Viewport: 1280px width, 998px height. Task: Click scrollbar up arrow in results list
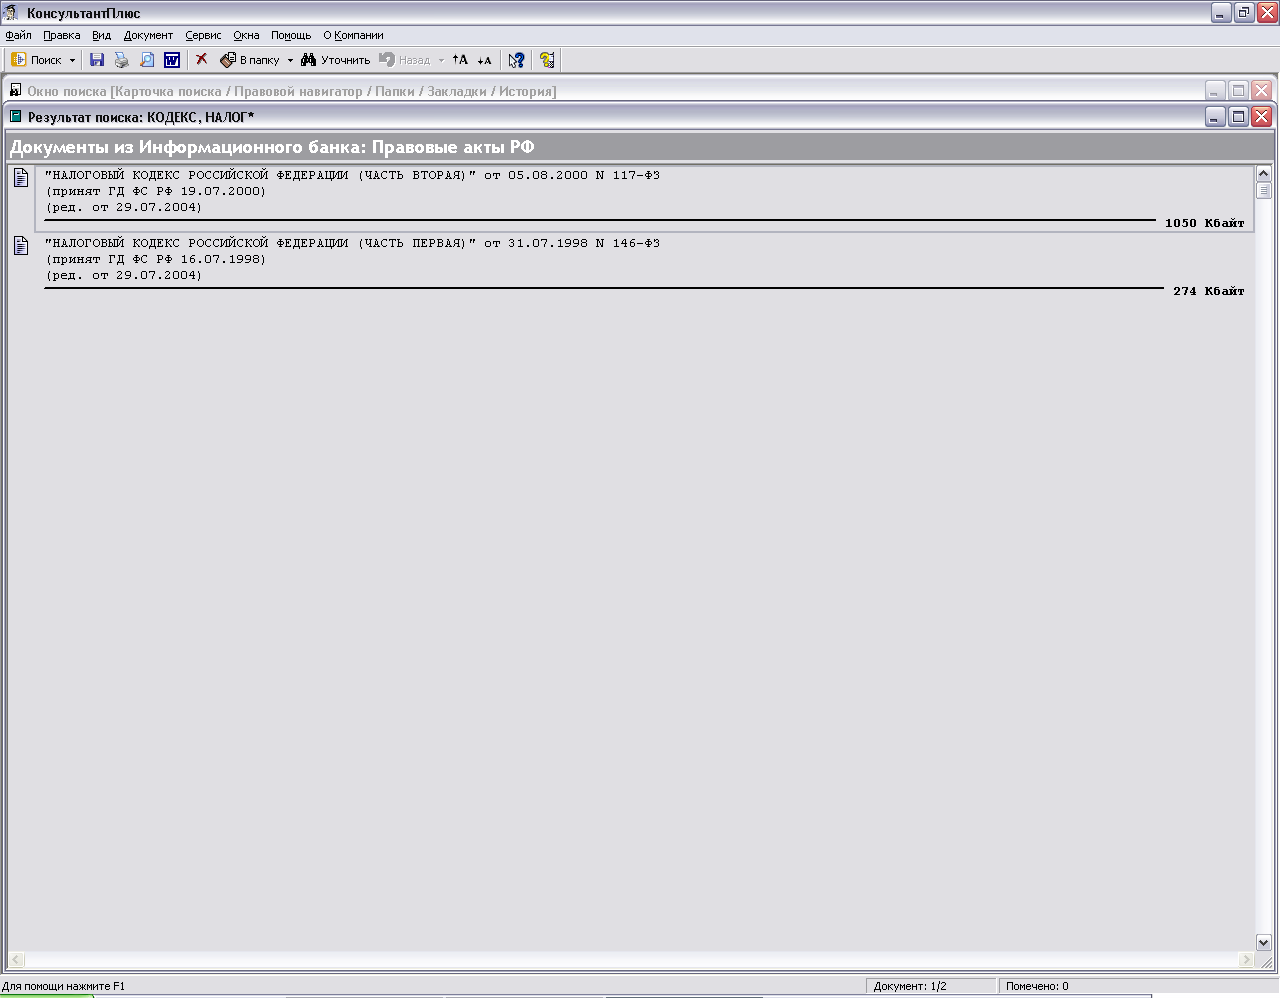click(1264, 174)
